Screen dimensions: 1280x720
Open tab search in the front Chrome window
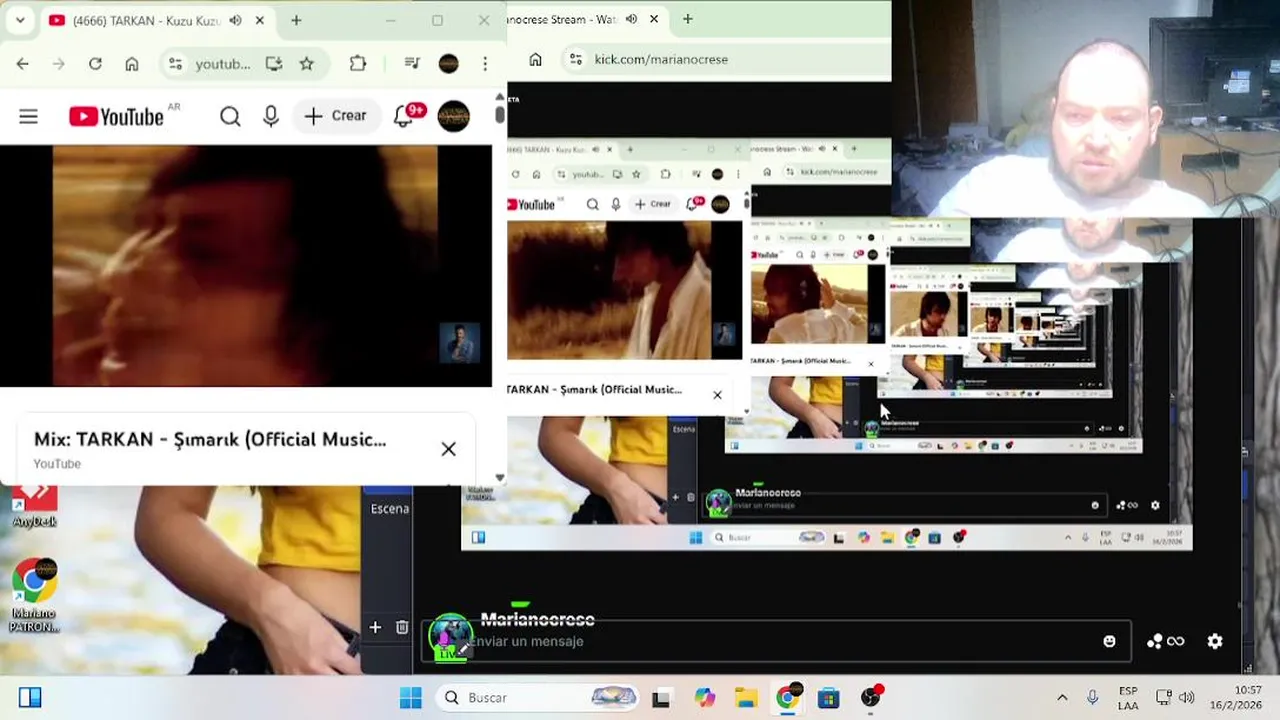pos(20,20)
